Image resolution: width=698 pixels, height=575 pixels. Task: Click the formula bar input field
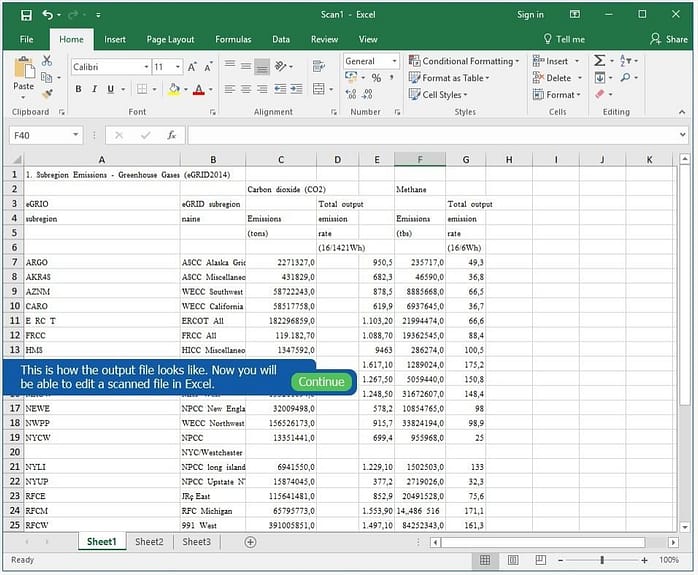point(430,135)
